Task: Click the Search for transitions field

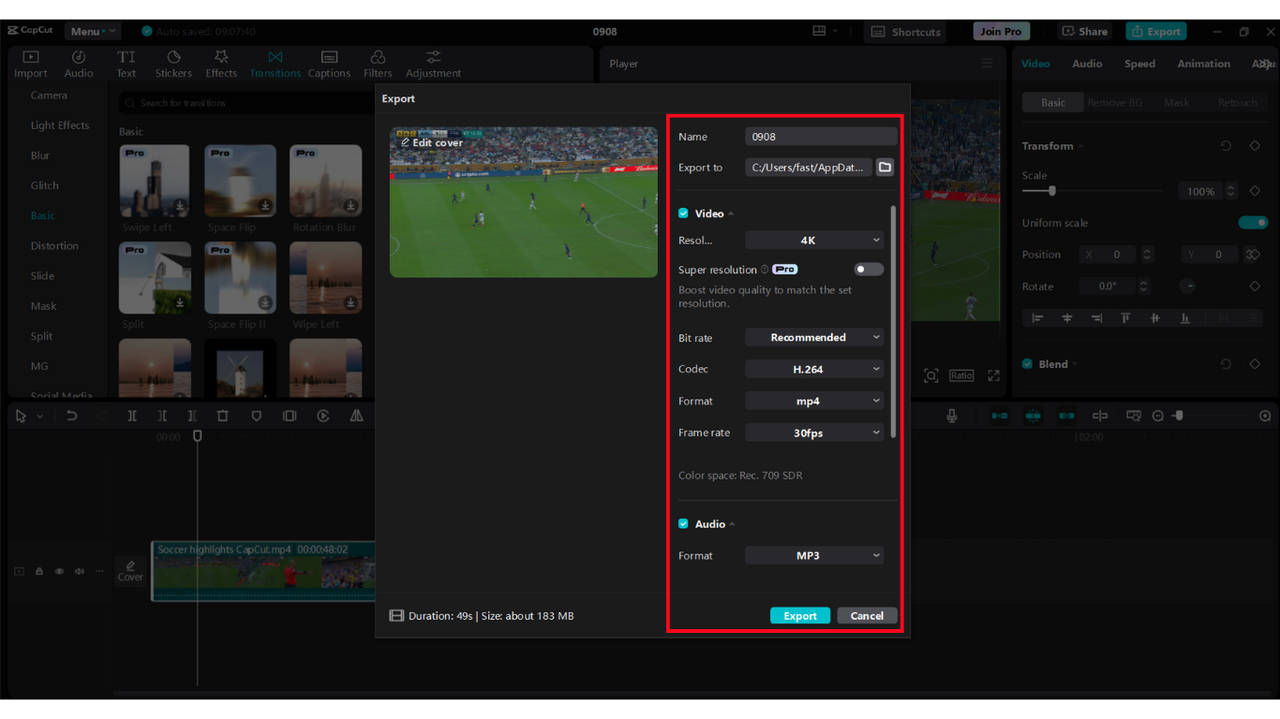Action: click(x=245, y=103)
